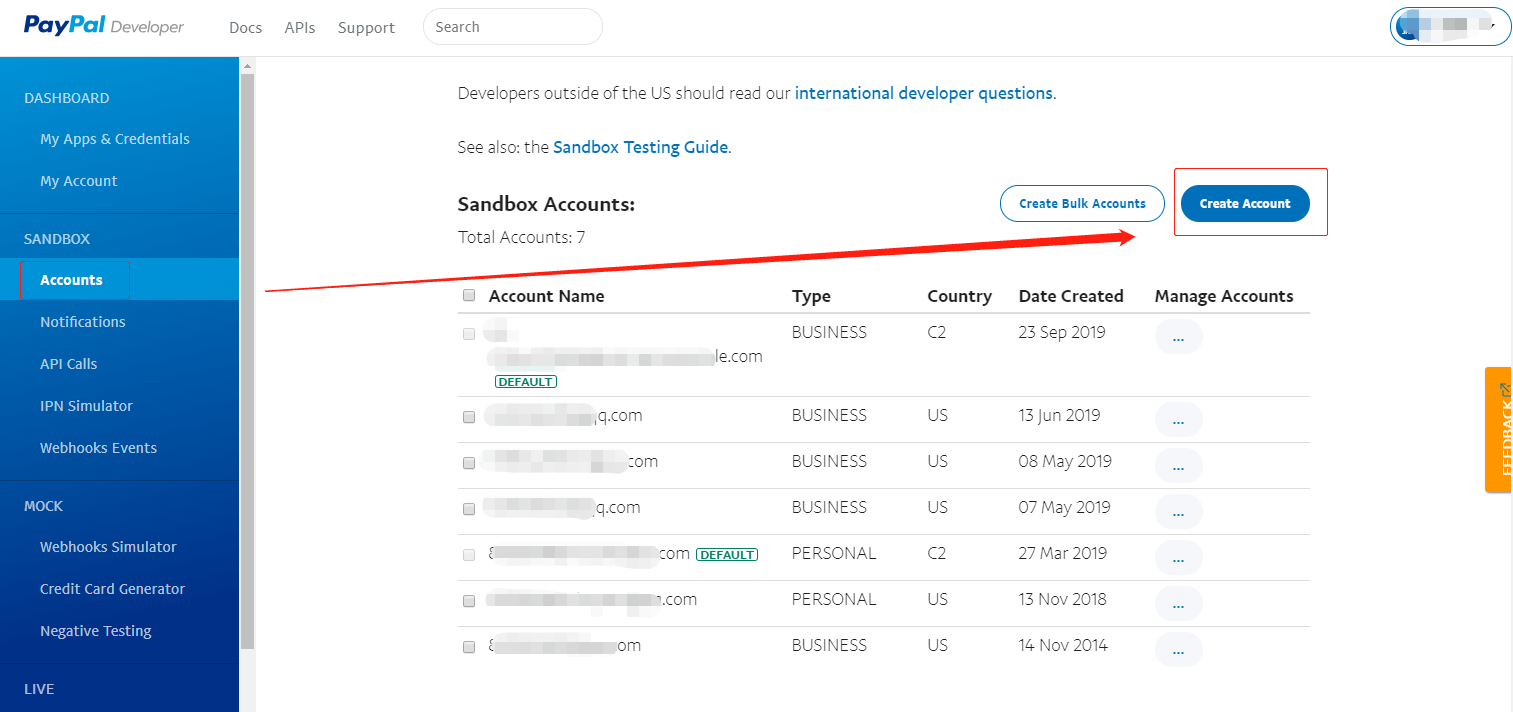Click the date 14 Nov 2014
Viewport: 1513px width, 712px height.
[1064, 645]
